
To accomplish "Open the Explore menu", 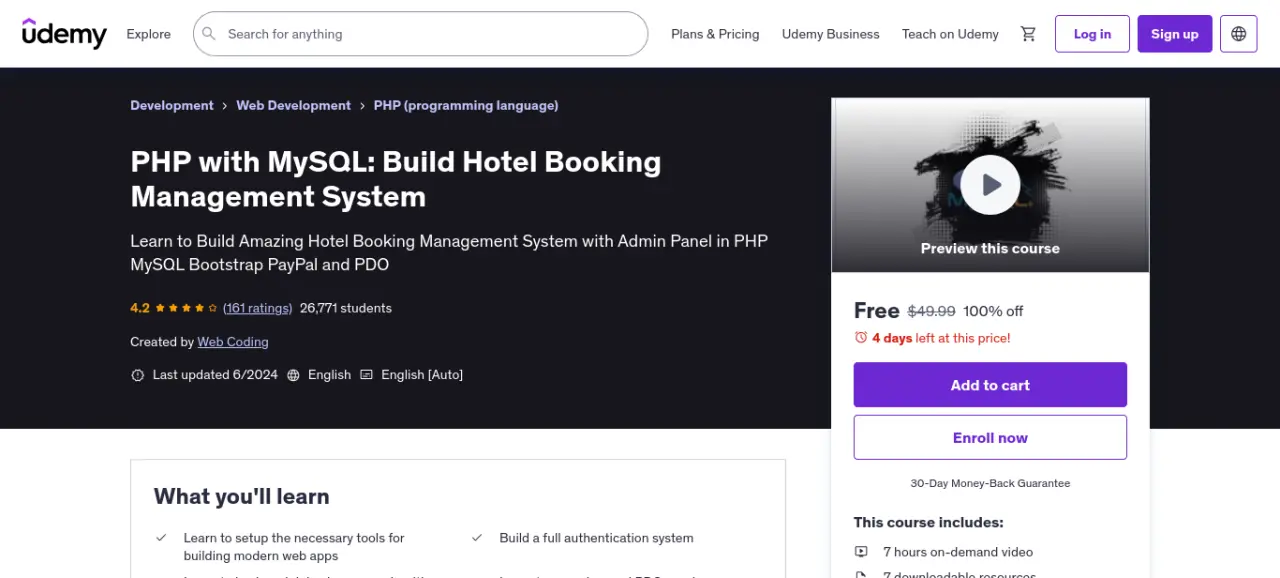I will 148,34.
